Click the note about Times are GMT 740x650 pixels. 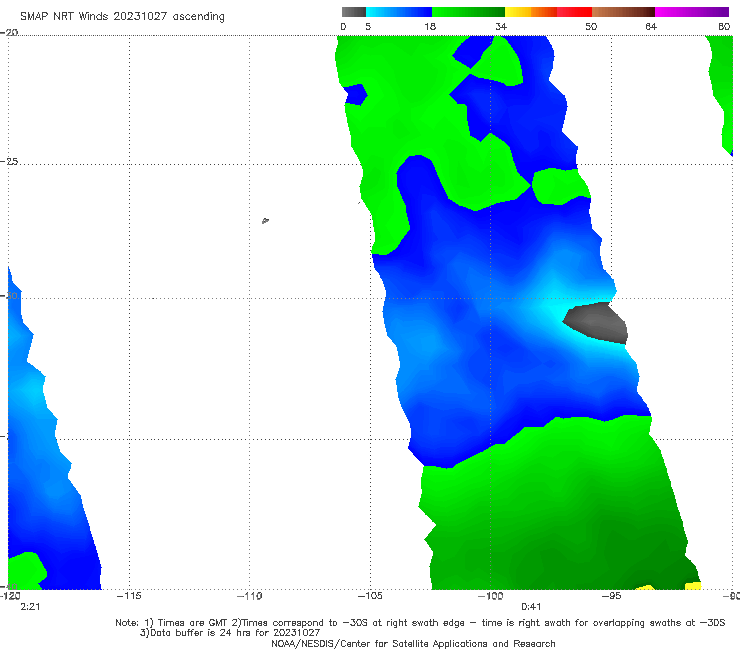coord(420,623)
